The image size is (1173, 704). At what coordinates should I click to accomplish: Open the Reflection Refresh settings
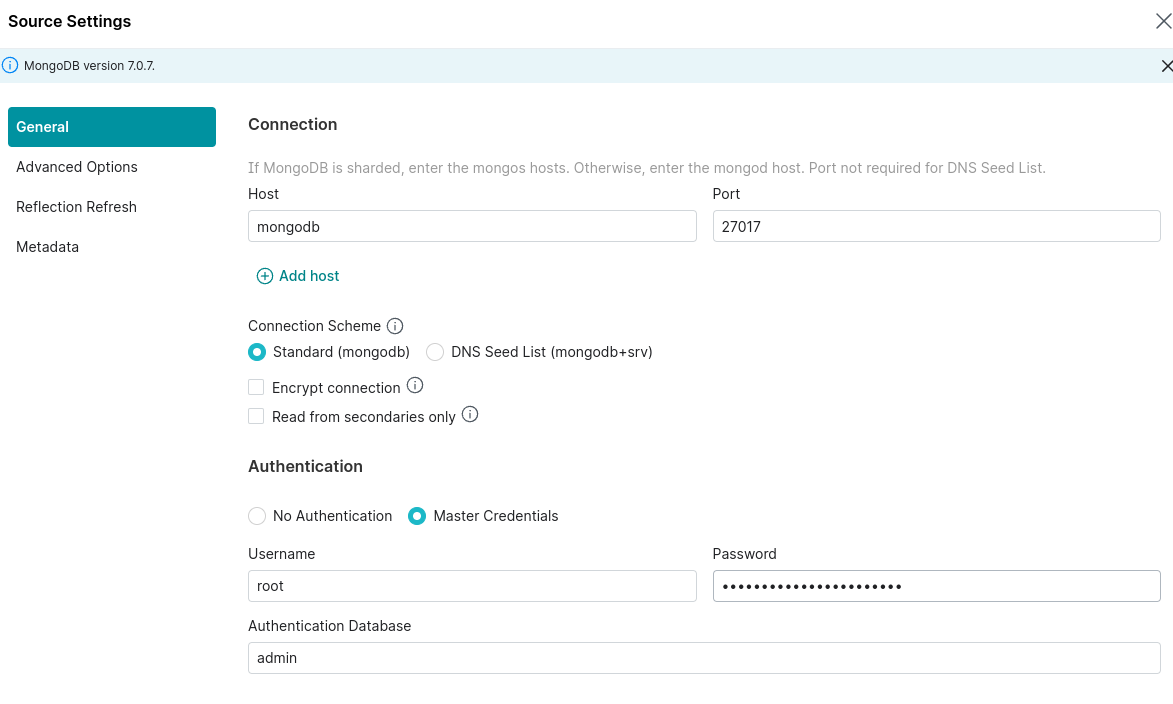coord(77,207)
